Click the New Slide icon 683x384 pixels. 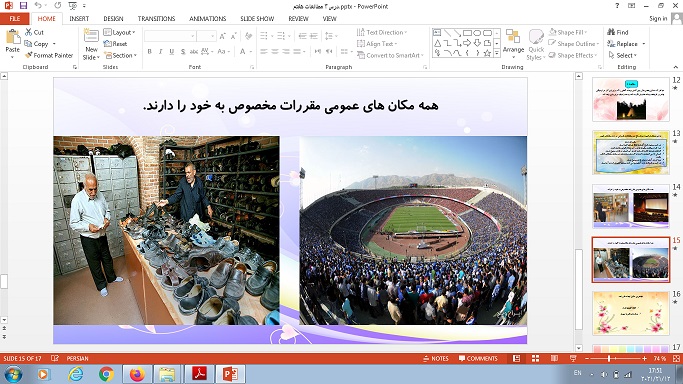click(91, 37)
